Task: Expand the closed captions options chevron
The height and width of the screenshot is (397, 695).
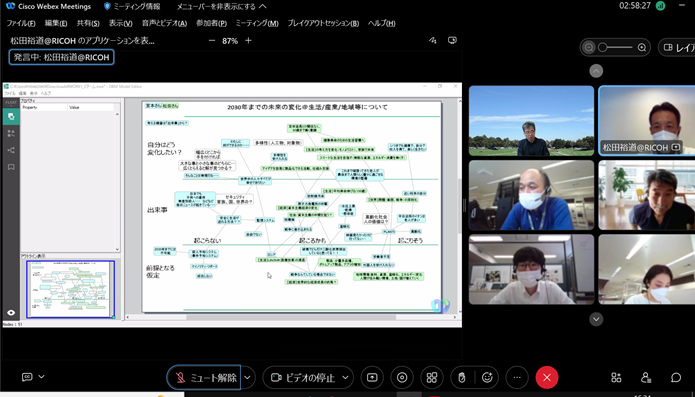Action: click(42, 377)
